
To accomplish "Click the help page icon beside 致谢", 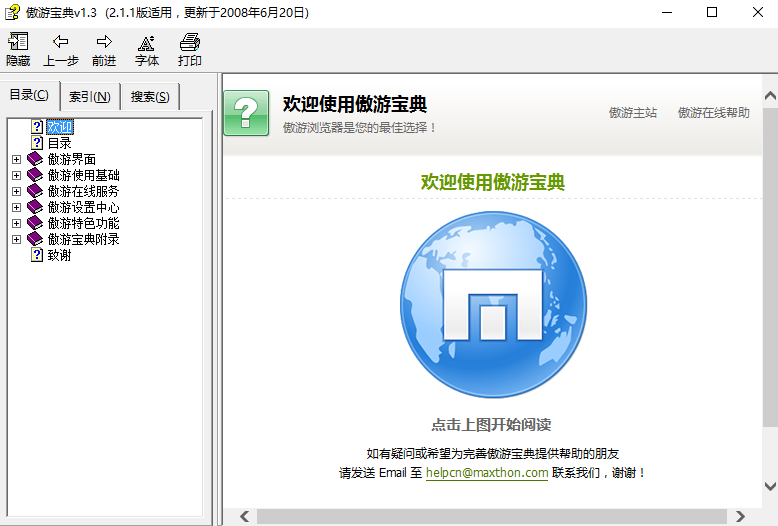I will tap(37, 255).
